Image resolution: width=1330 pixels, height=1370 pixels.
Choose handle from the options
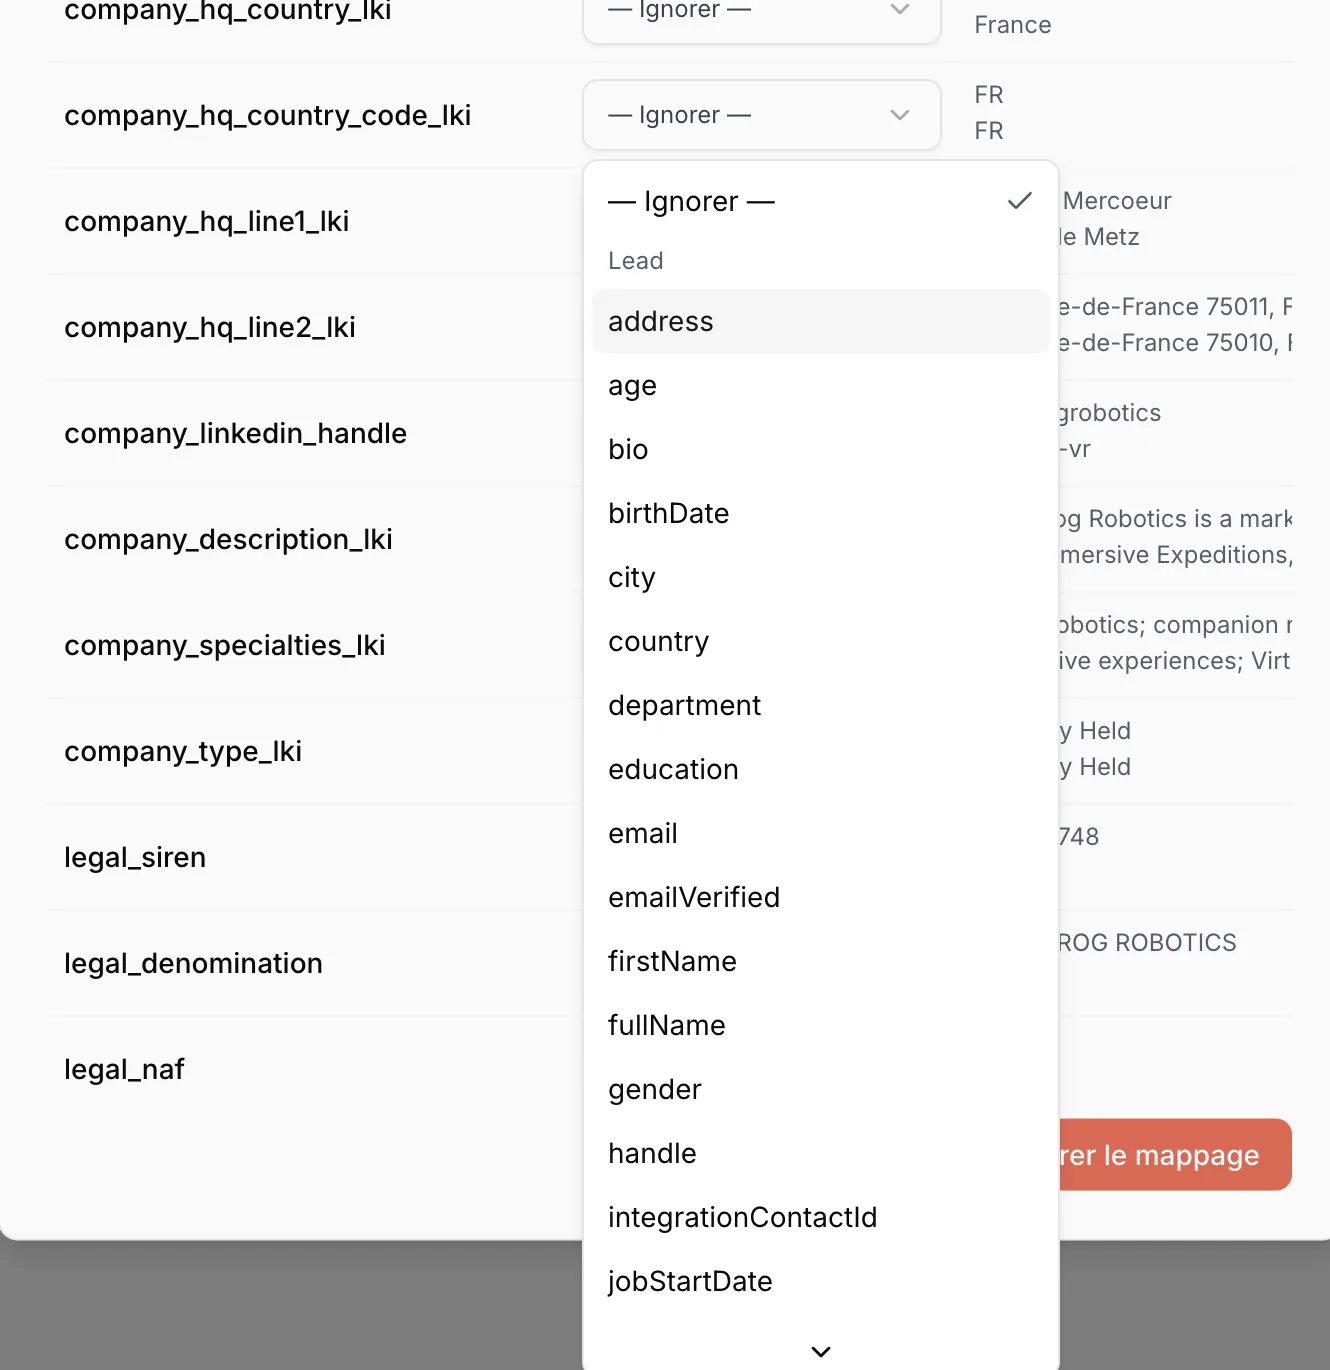pos(820,1153)
